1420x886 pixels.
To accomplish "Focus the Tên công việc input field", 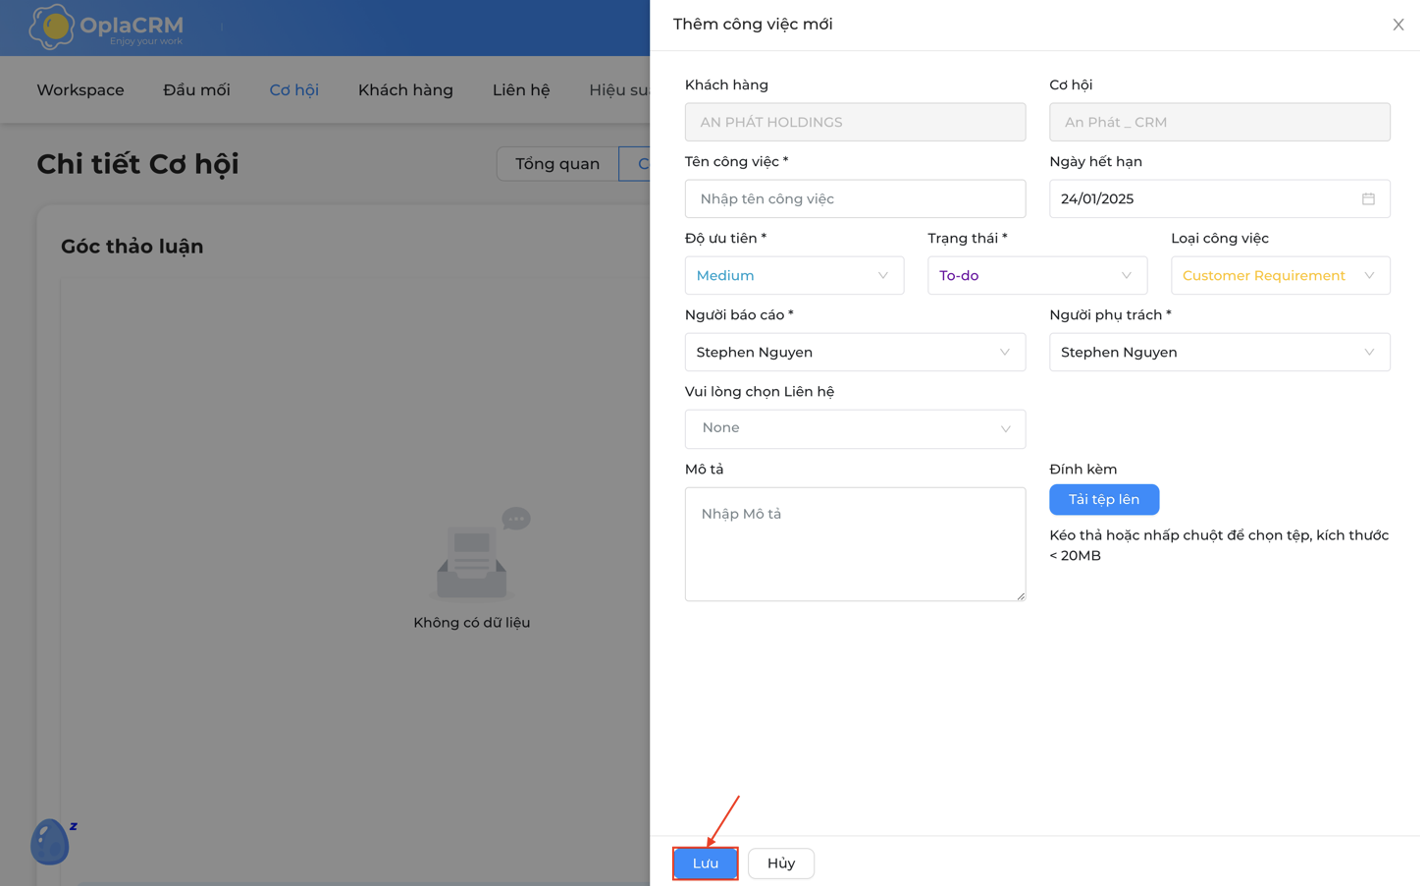I will pos(855,199).
